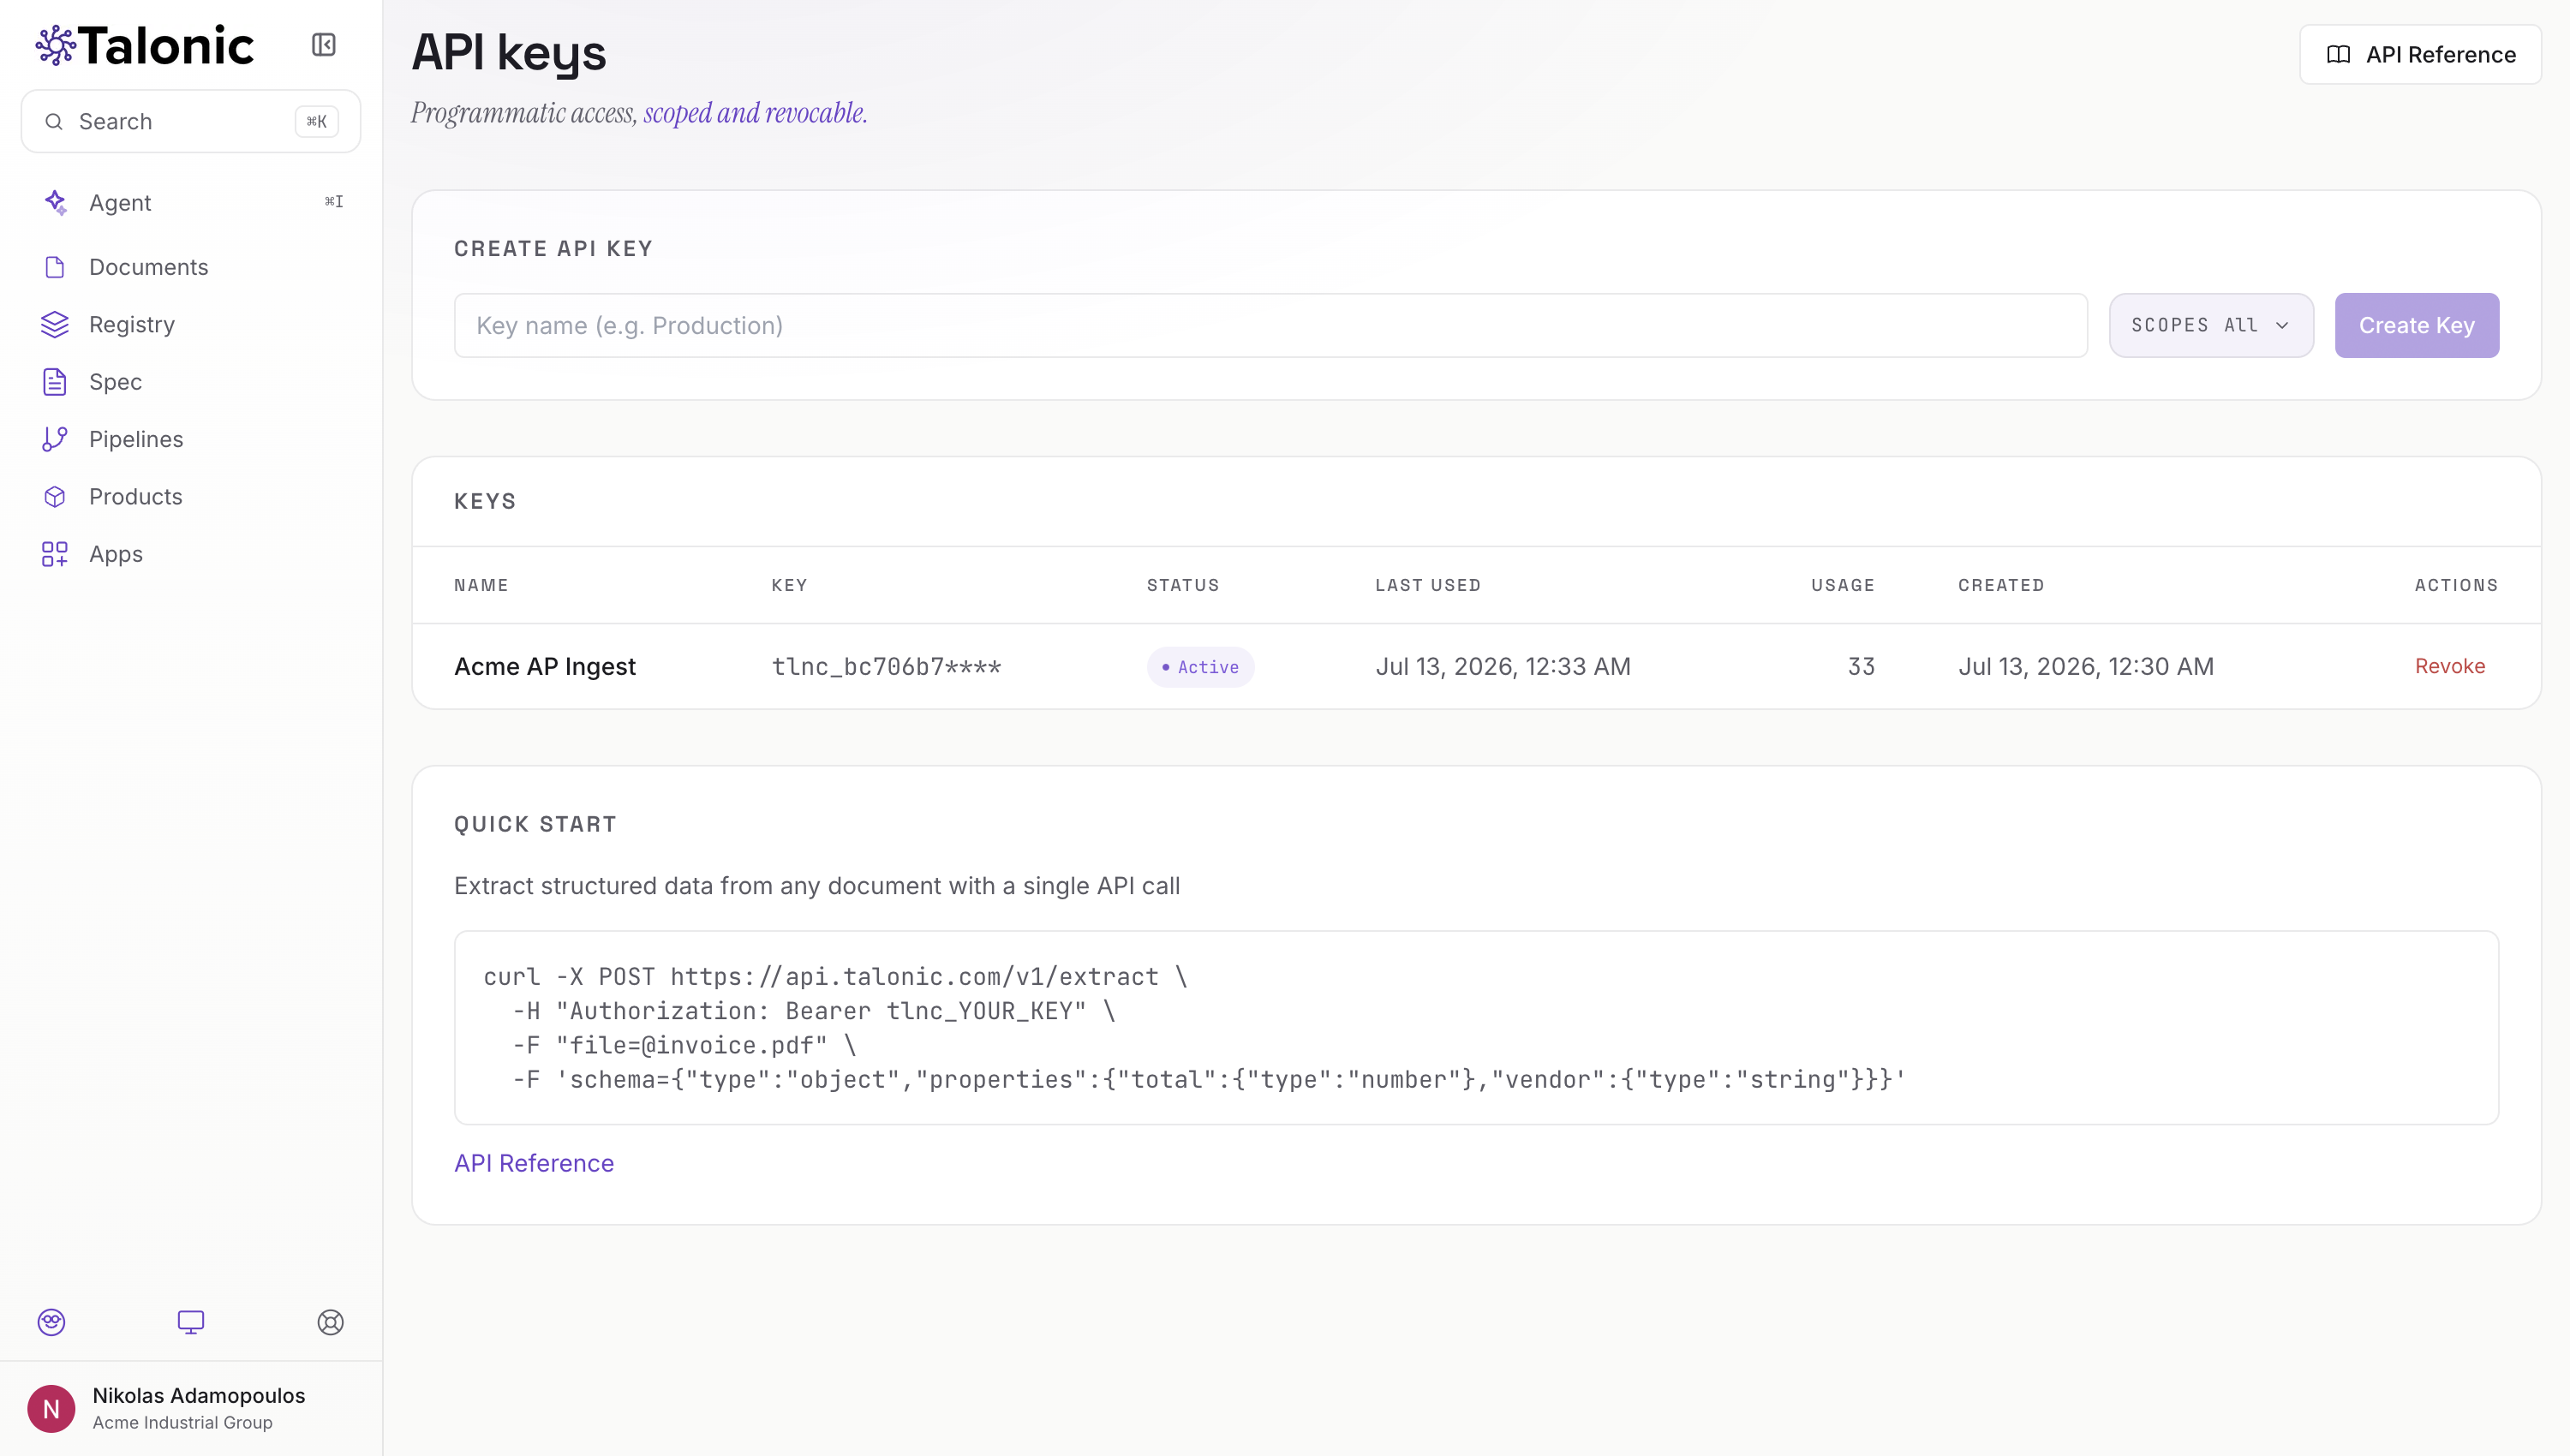Click the hearts face icon in sidebar footer

click(51, 1322)
